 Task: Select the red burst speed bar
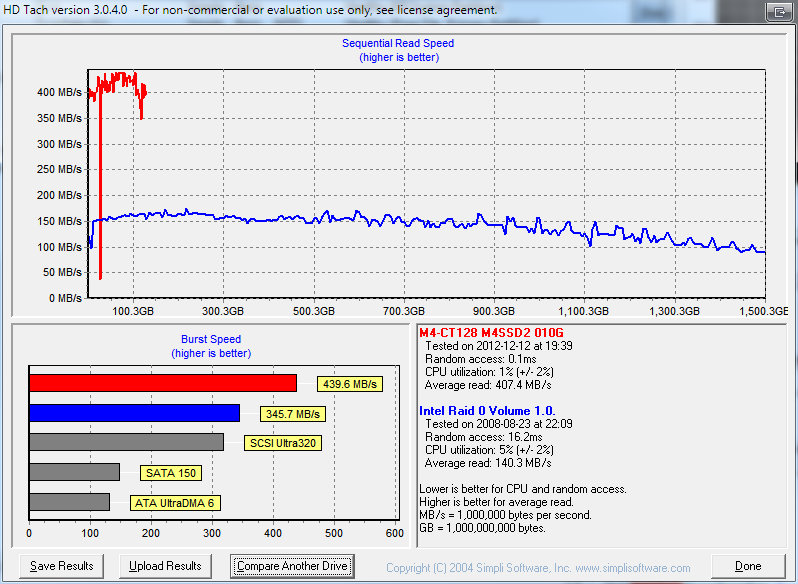(162, 383)
